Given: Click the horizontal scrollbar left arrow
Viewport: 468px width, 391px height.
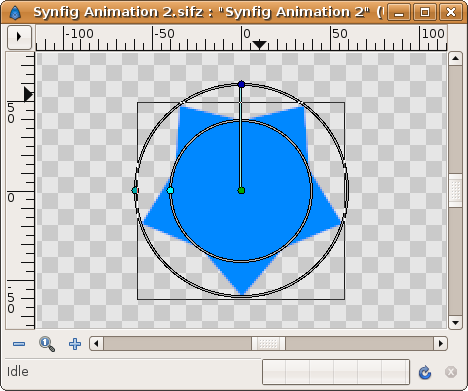Looking at the screenshot, I should tap(96, 343).
